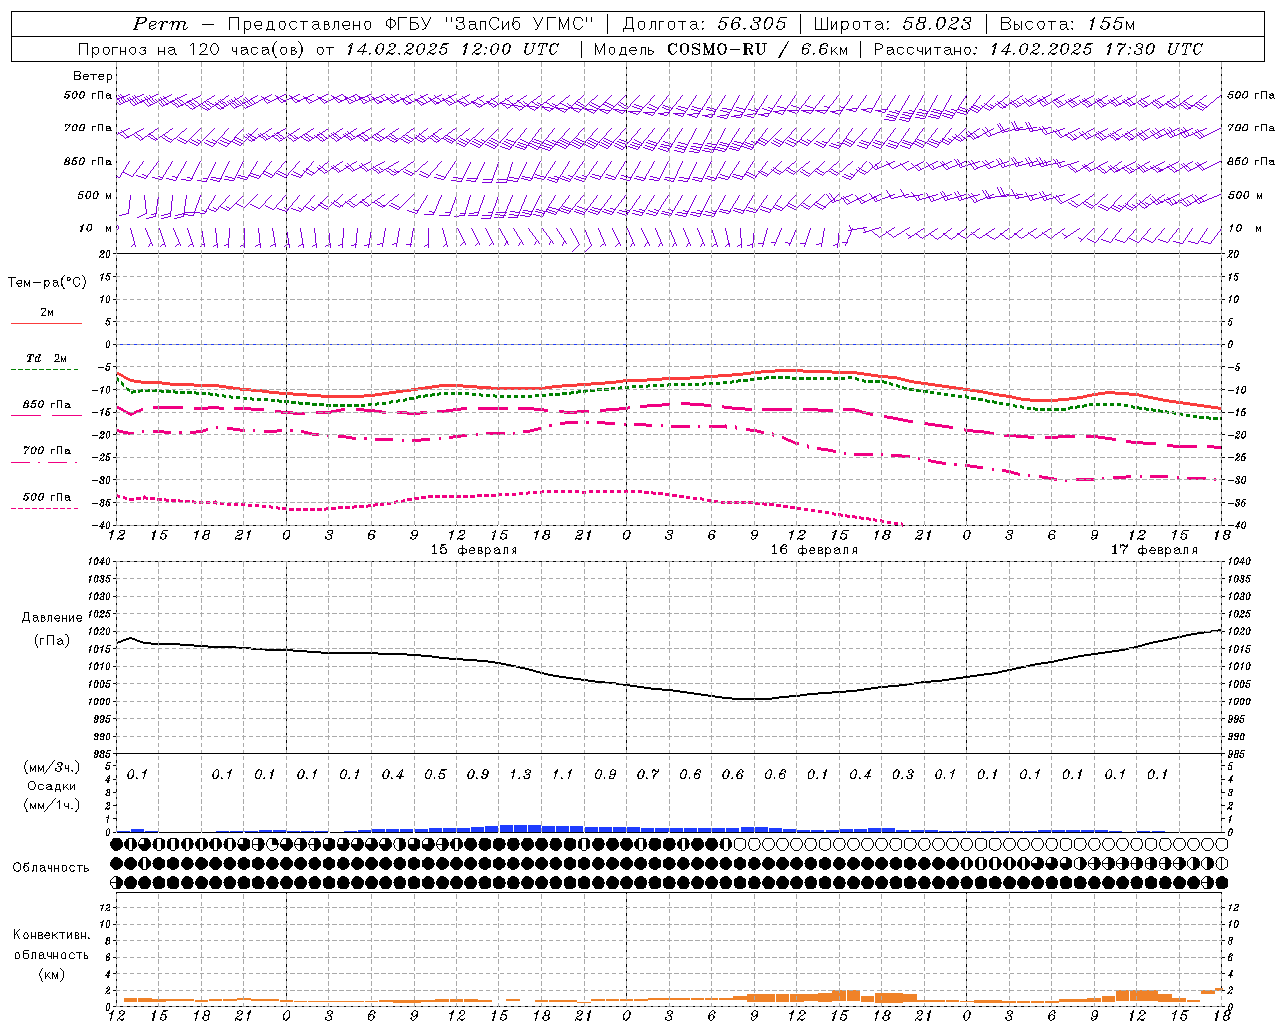Click the "(гПа)" unit label under Давление
The width and height of the screenshot is (1280, 1024).
point(52,641)
